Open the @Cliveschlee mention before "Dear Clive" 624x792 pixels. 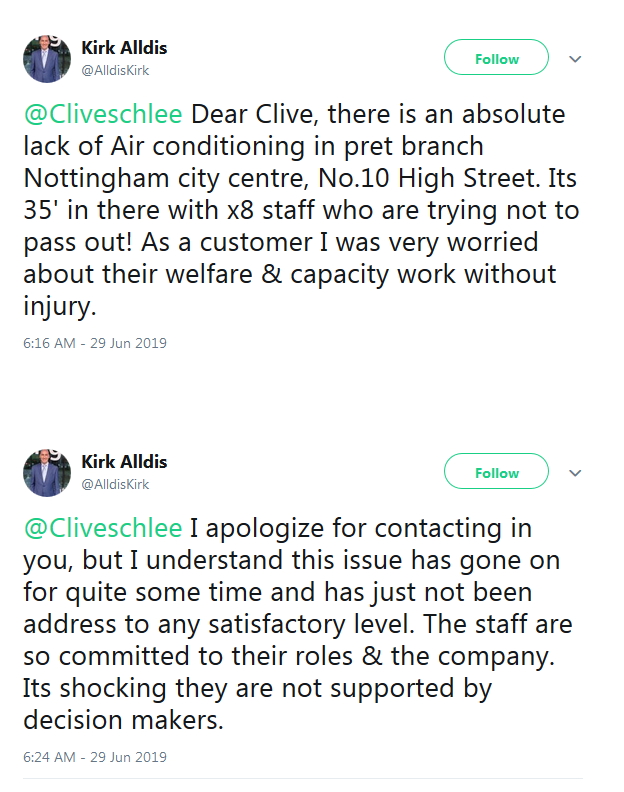click(x=102, y=114)
